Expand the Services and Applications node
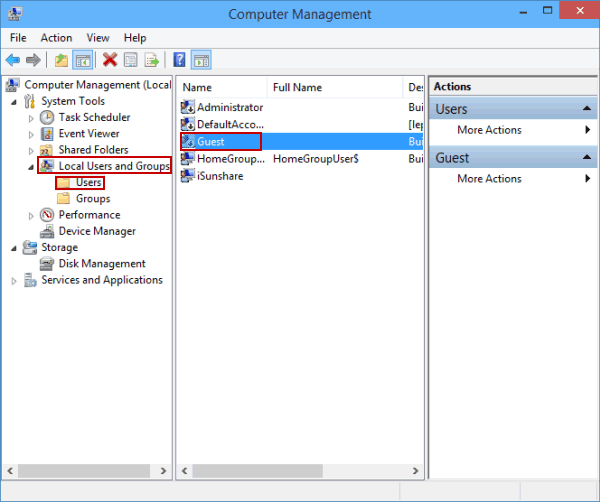The image size is (600, 502). click(x=14, y=281)
